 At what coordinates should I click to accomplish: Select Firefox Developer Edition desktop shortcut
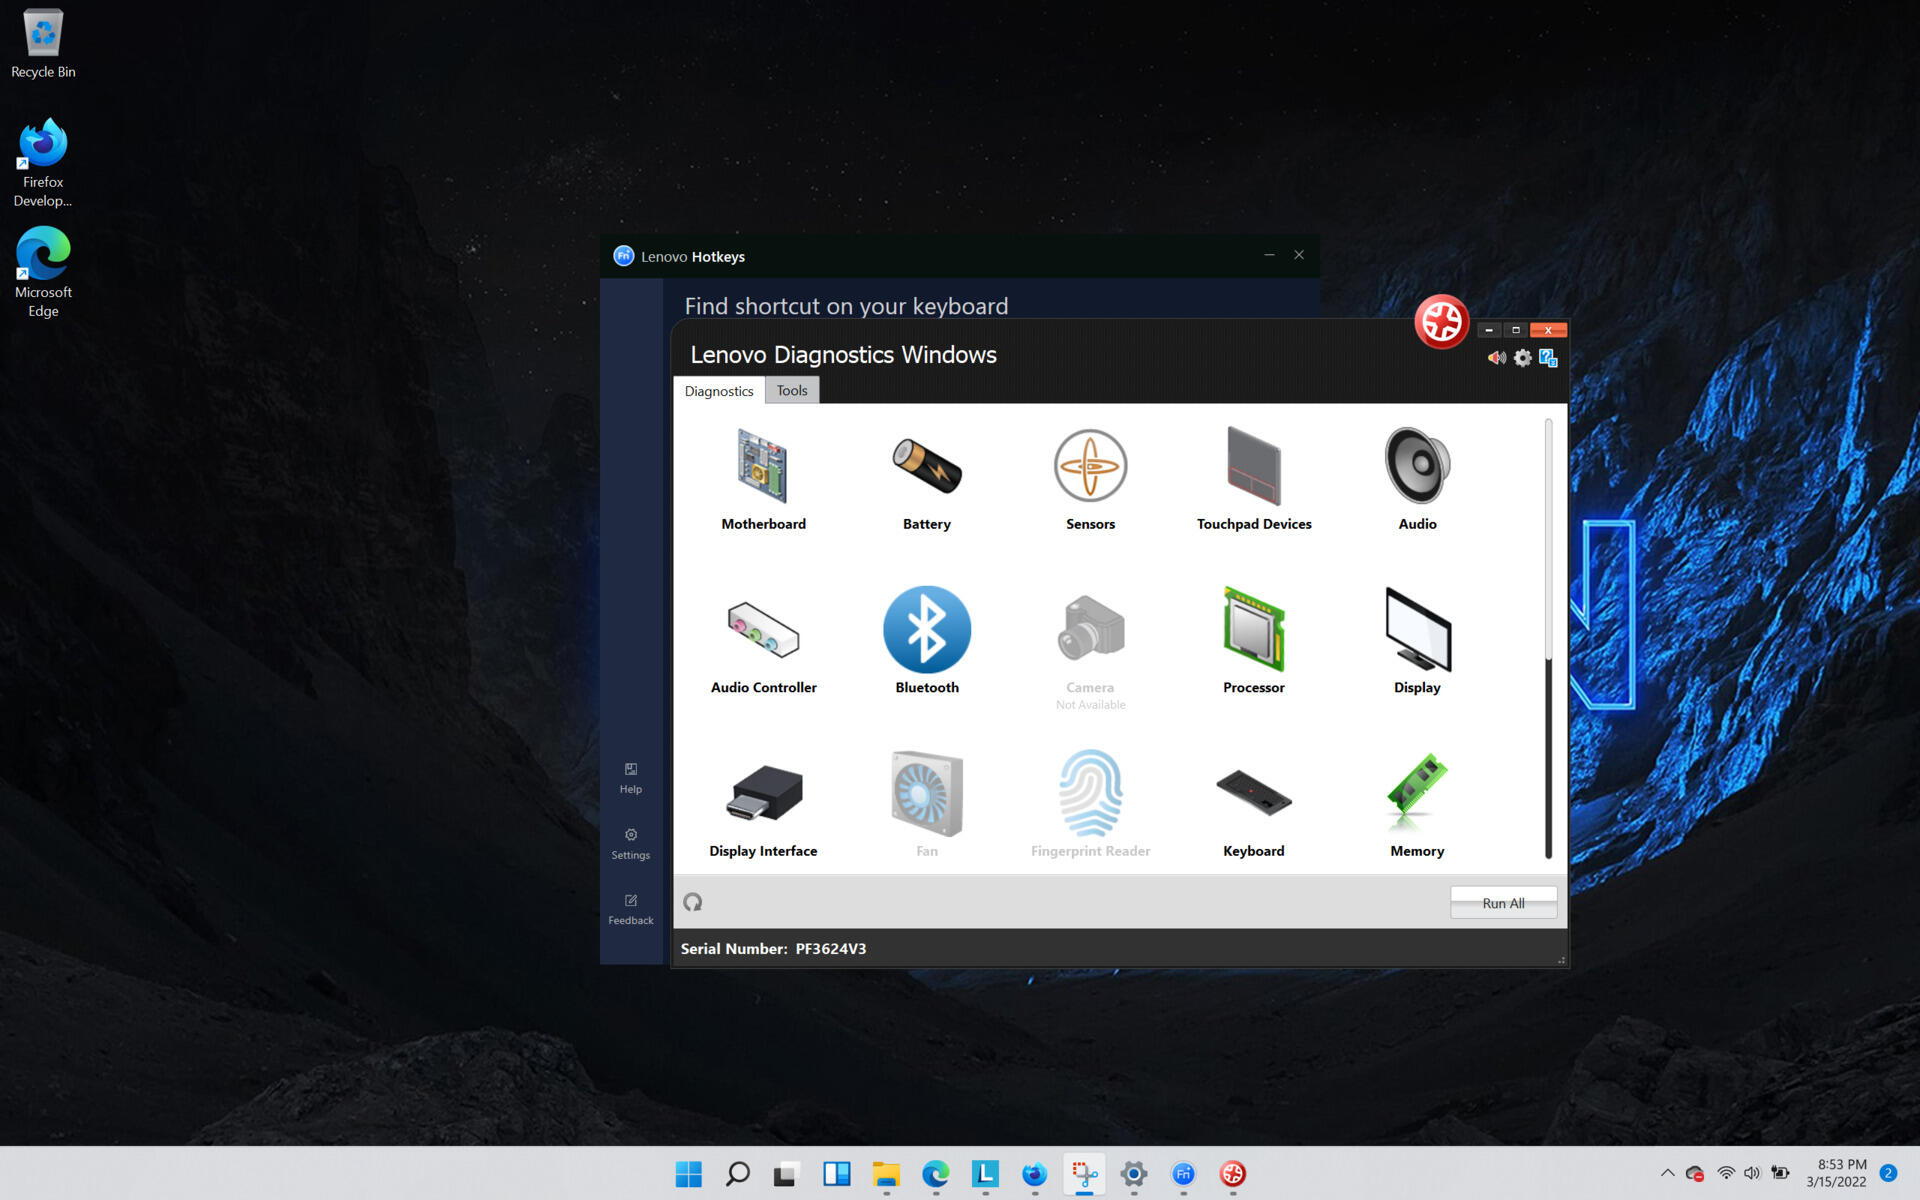[x=43, y=163]
